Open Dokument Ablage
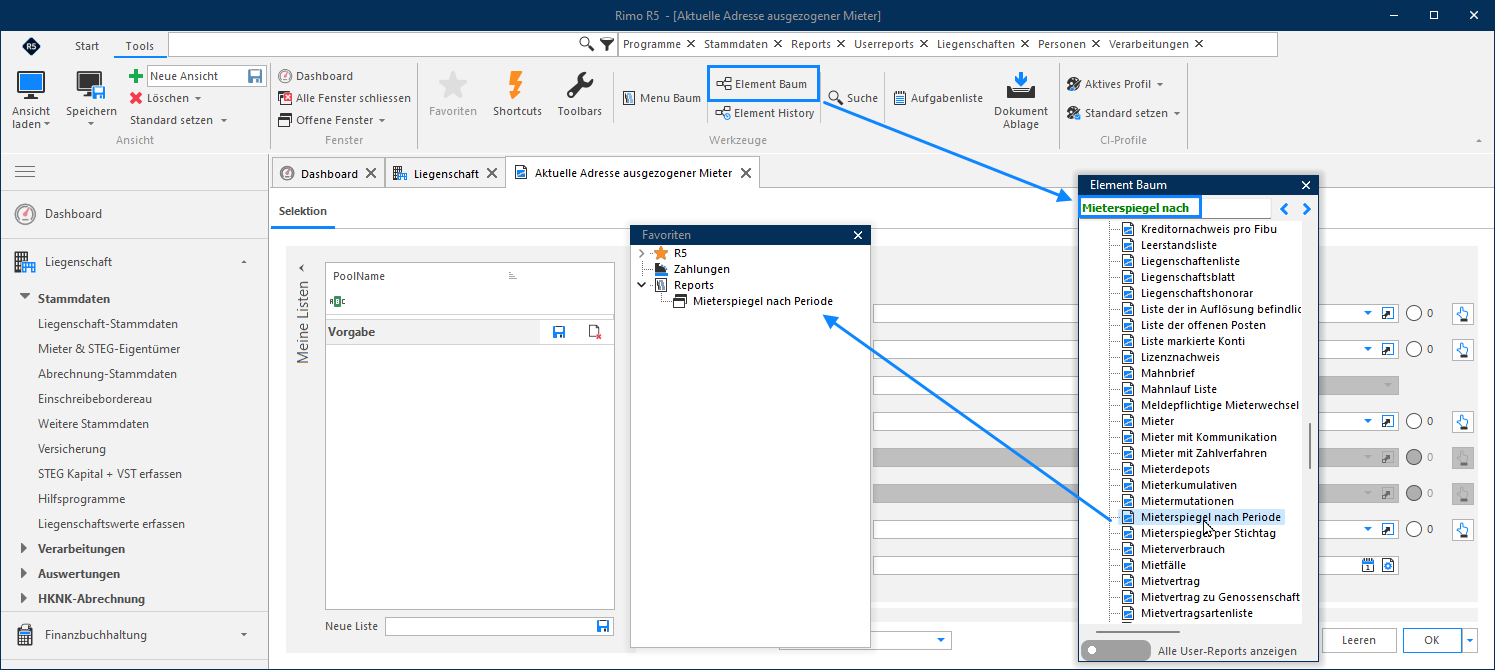1495x670 pixels. pos(1021,99)
